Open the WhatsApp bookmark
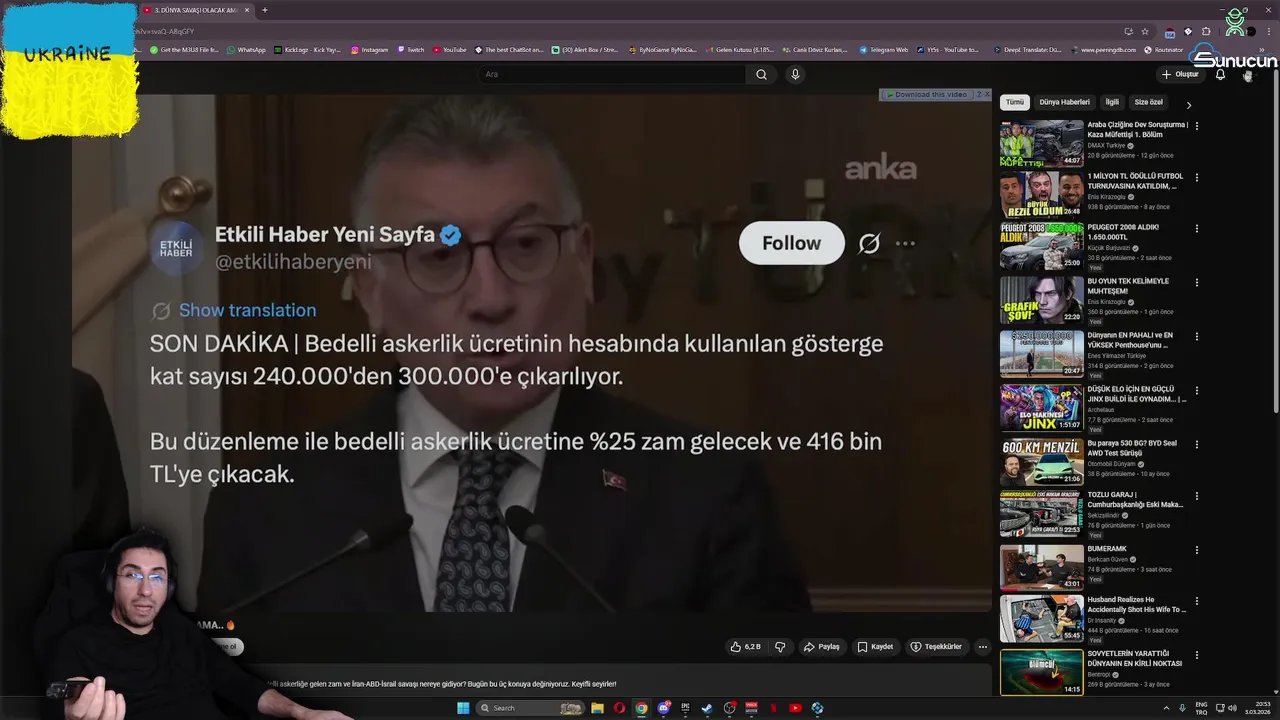 246,49
